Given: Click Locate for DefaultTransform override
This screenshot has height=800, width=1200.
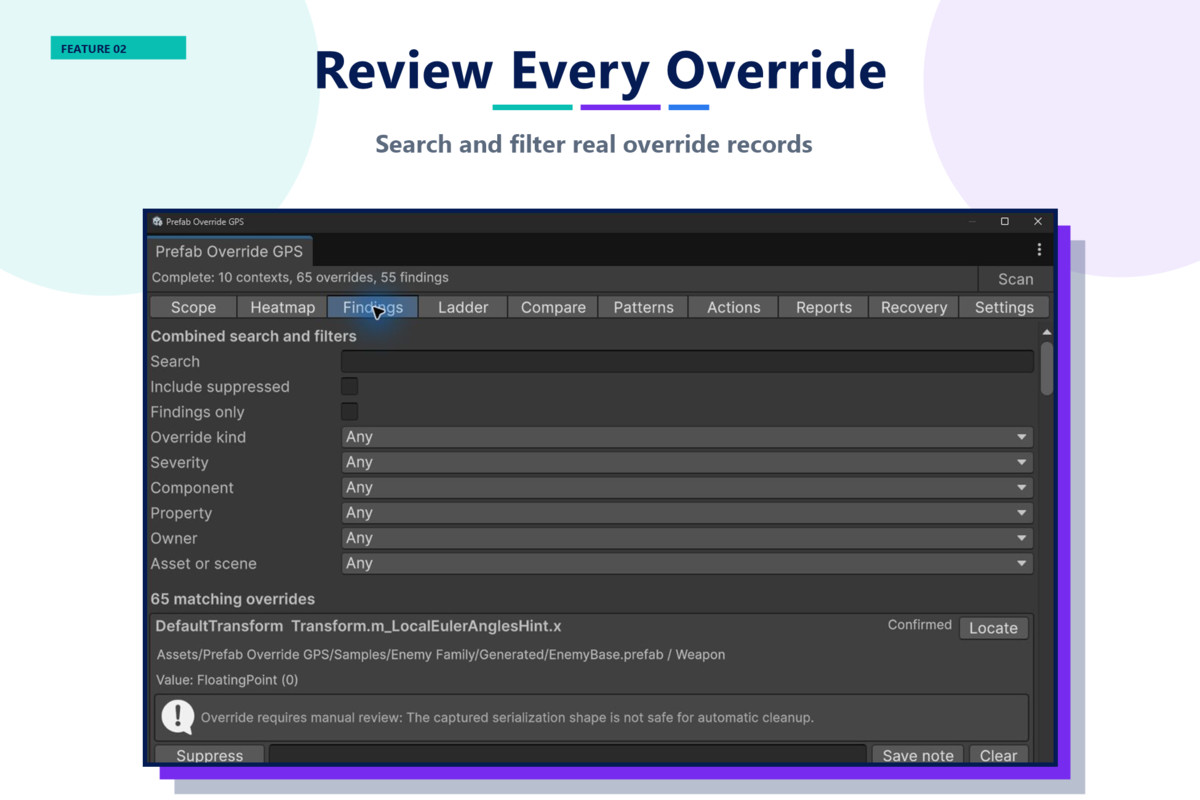Looking at the screenshot, I should [x=993, y=628].
